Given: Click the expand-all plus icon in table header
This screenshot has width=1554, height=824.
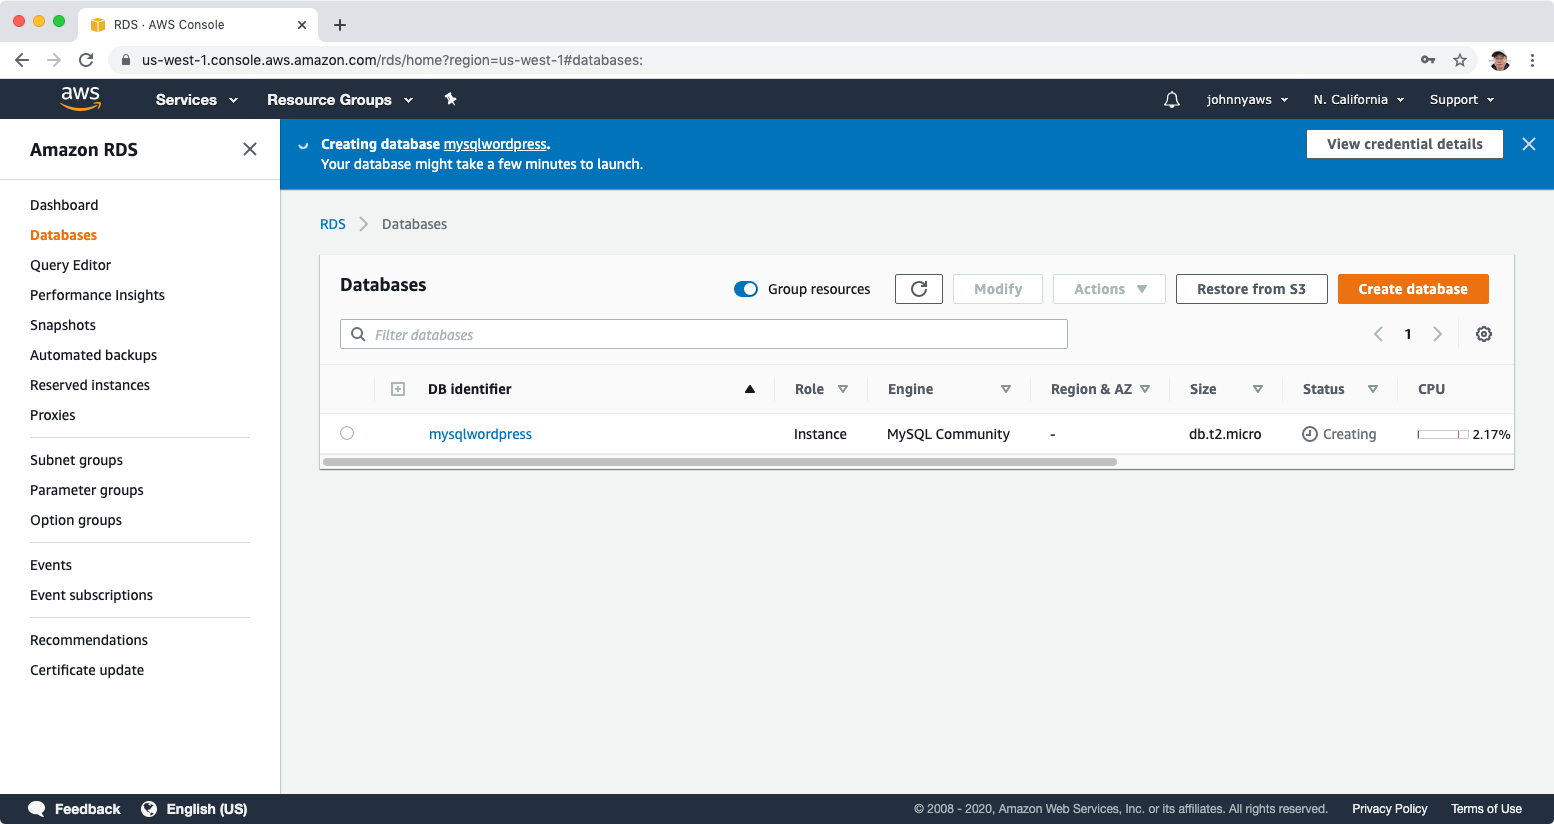Looking at the screenshot, I should (398, 389).
